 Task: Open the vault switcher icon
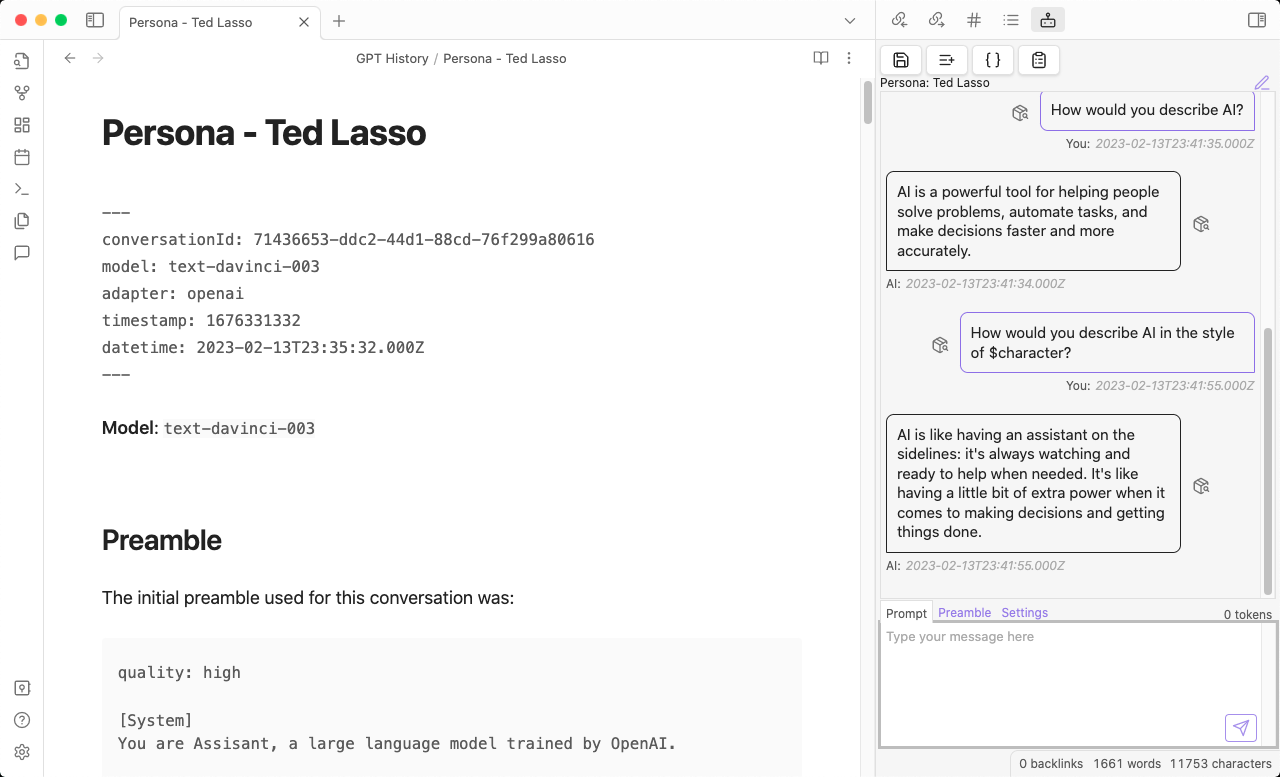(22, 688)
